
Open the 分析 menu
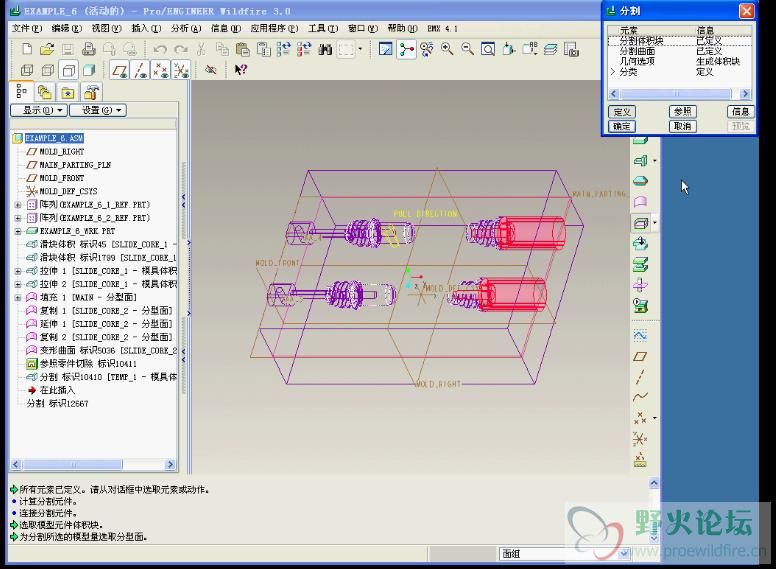click(x=186, y=28)
